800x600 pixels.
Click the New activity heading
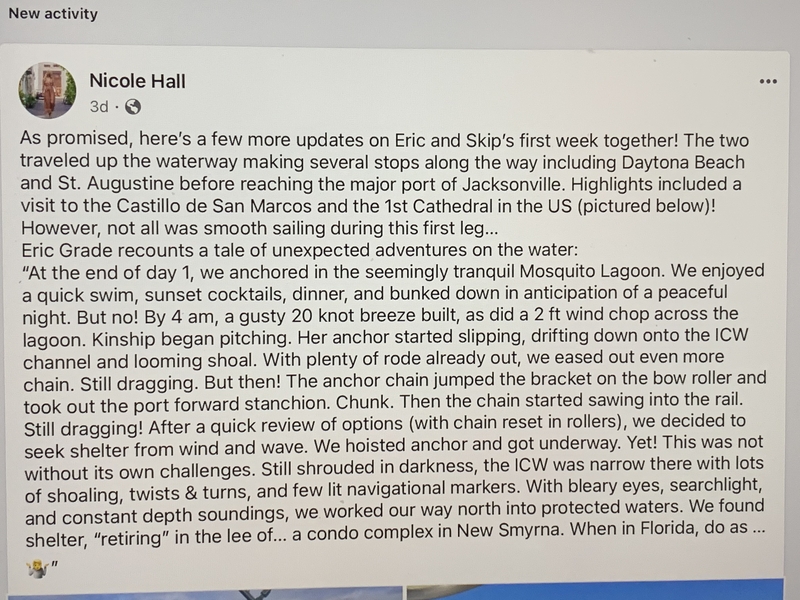click(53, 14)
